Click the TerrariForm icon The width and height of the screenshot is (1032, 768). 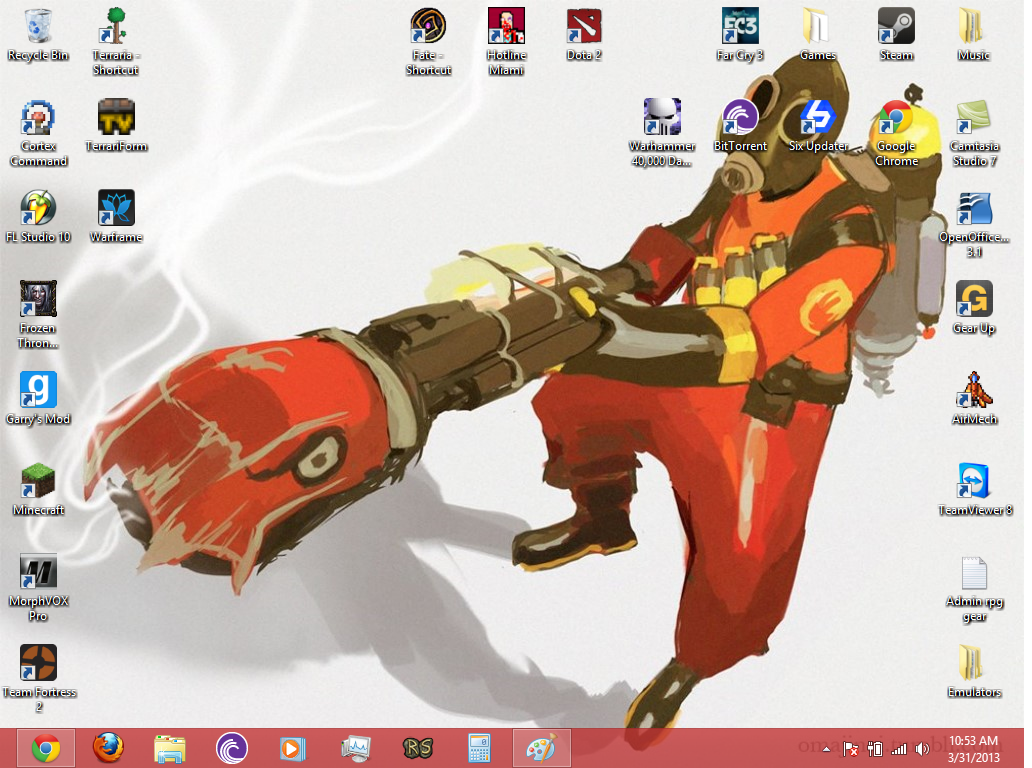[x=116, y=126]
